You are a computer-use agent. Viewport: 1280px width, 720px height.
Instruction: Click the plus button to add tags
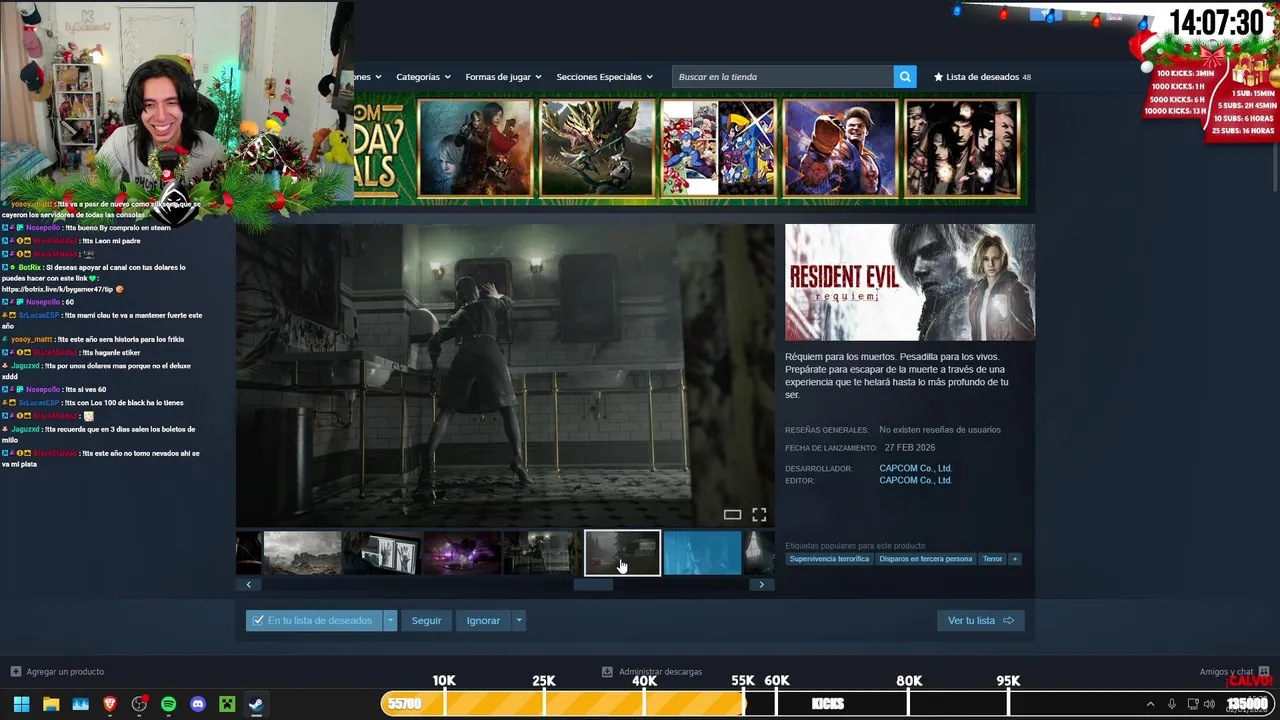coord(1015,559)
